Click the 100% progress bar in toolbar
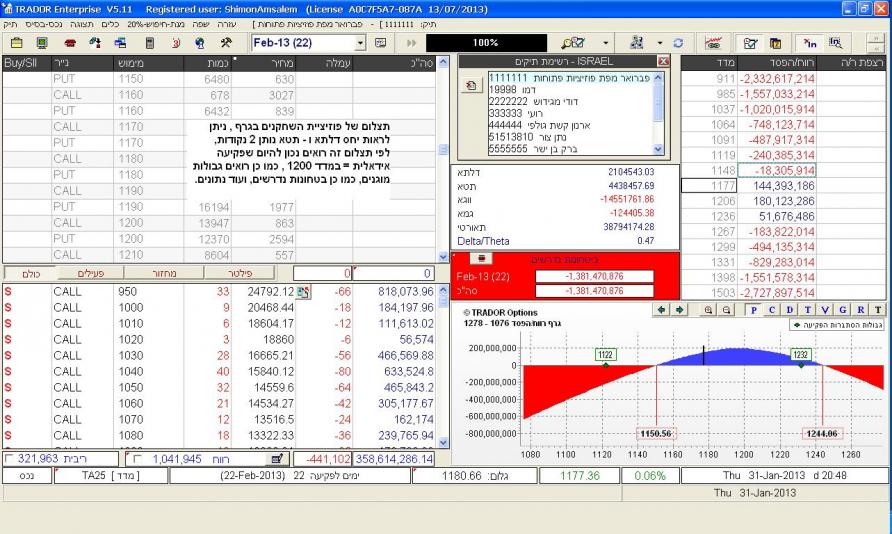This screenshot has width=892, height=534. pos(486,44)
